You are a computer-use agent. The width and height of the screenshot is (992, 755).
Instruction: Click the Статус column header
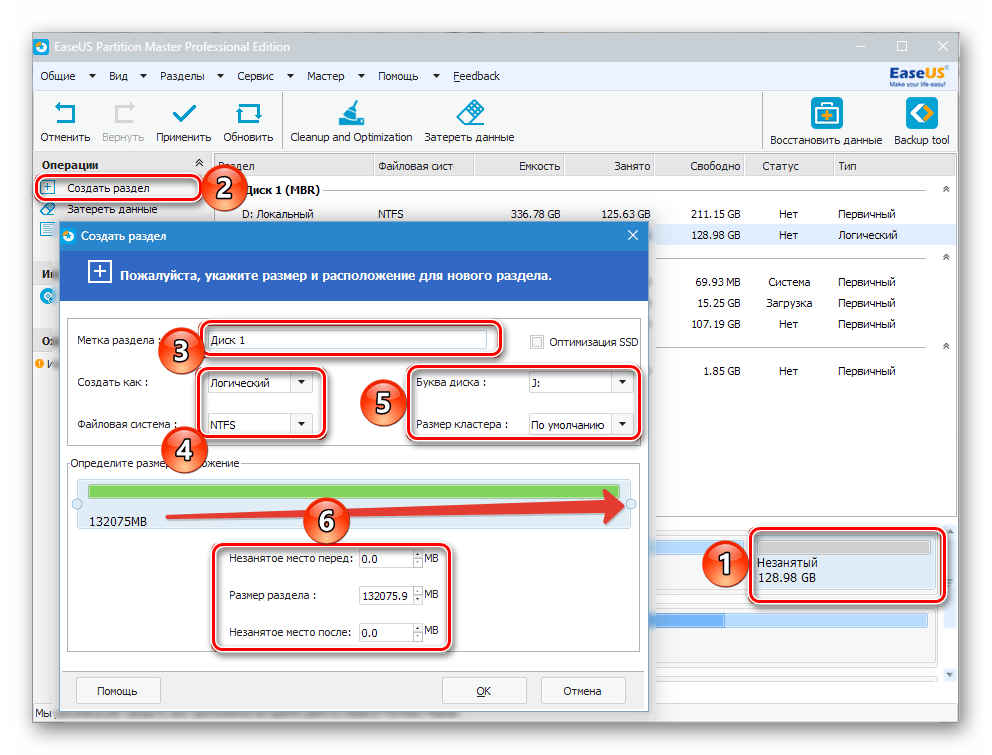point(789,166)
